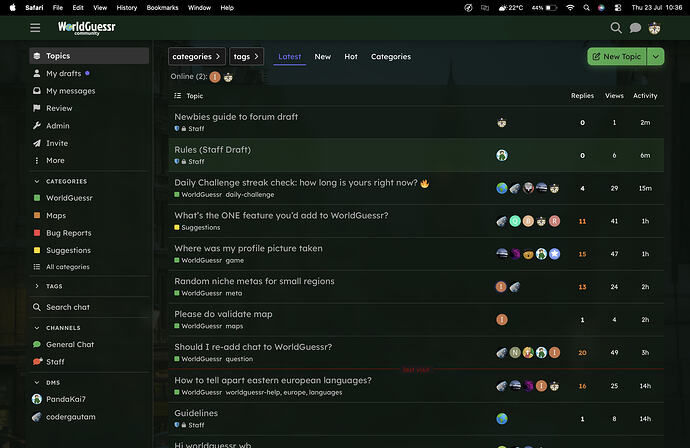Open the ONE feature you'd add topic

[281, 215]
